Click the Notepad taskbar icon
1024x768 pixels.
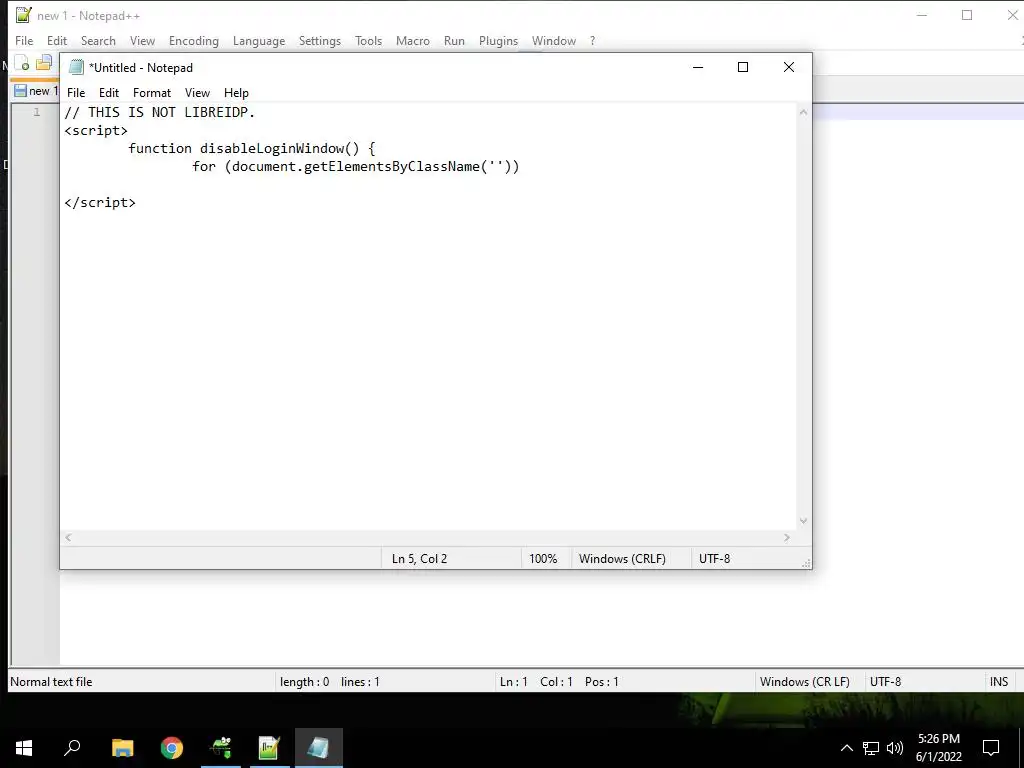pos(319,748)
